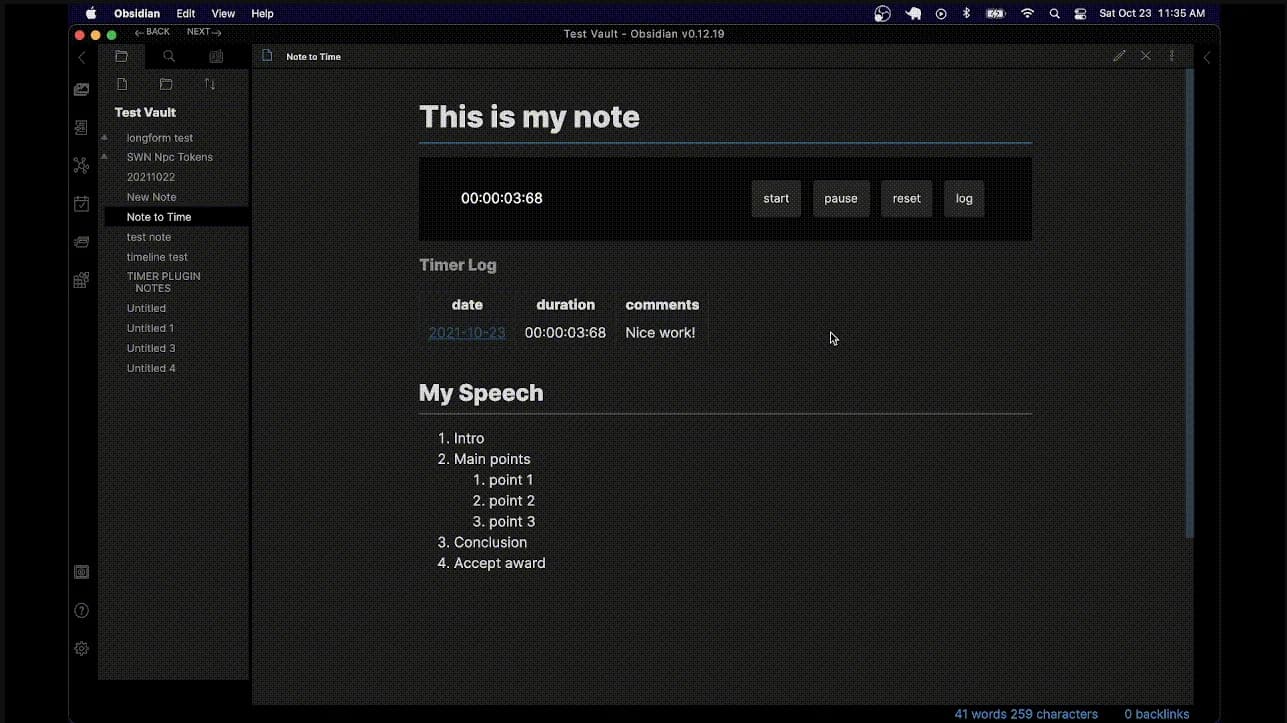Open the help question mark icon
1287x723 pixels.
point(82,611)
